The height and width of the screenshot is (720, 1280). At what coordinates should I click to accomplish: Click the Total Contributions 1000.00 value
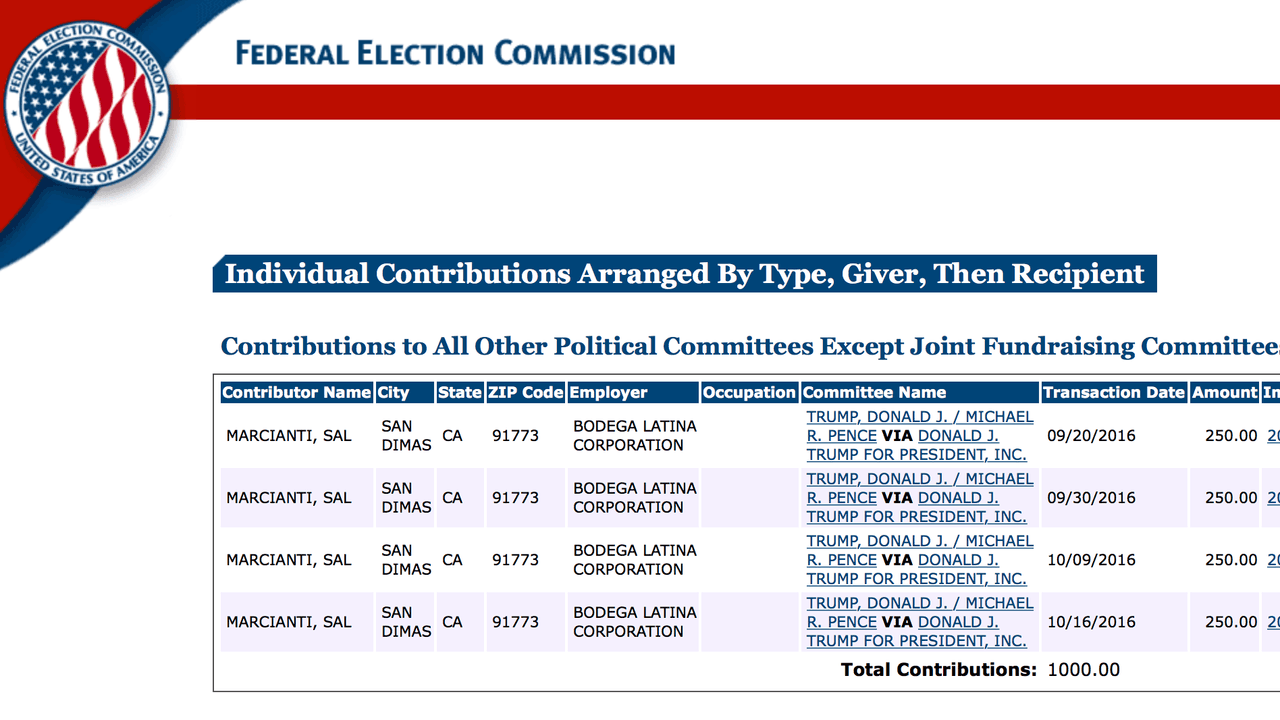click(1083, 670)
